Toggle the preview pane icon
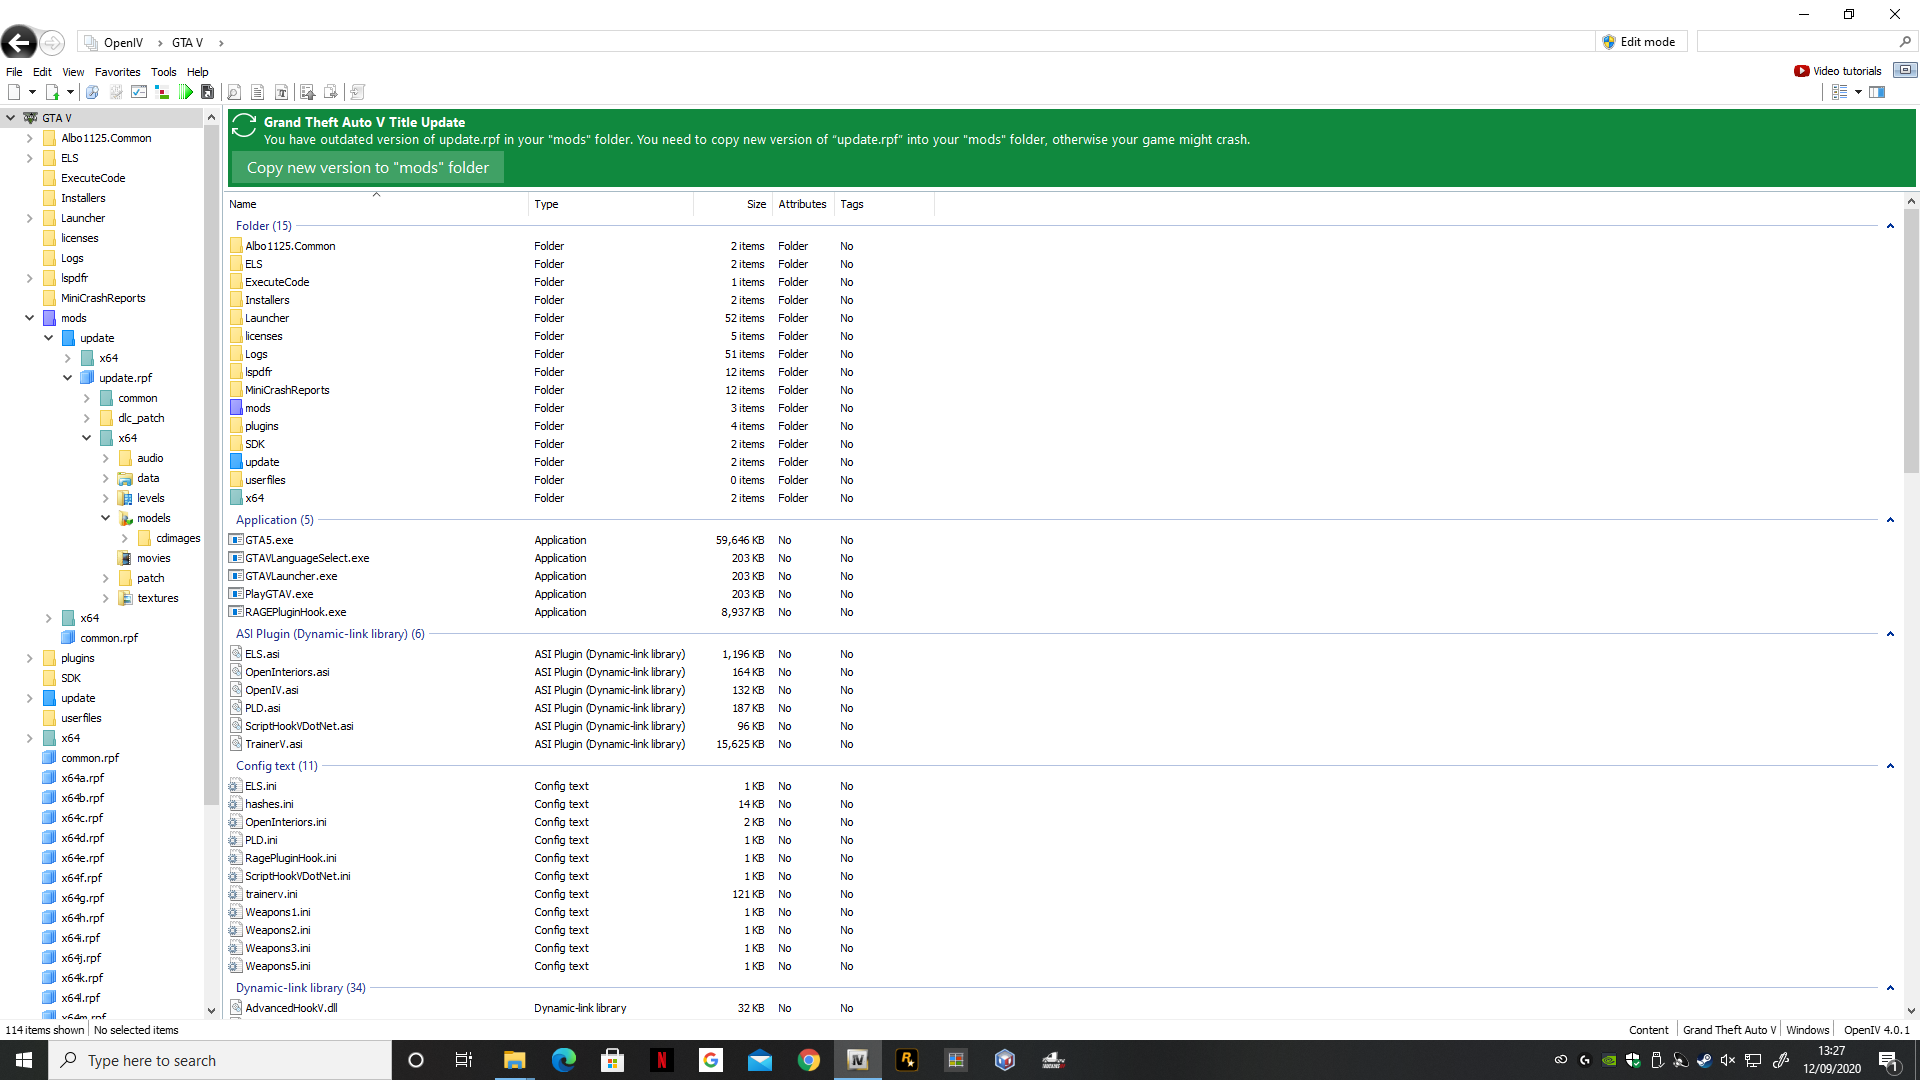 [x=1877, y=92]
